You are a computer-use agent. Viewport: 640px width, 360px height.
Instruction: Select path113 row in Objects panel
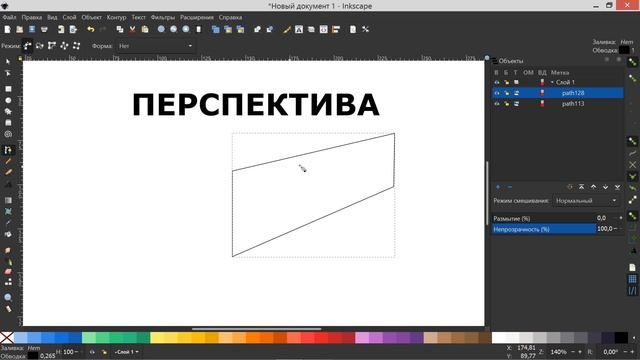tap(558, 104)
